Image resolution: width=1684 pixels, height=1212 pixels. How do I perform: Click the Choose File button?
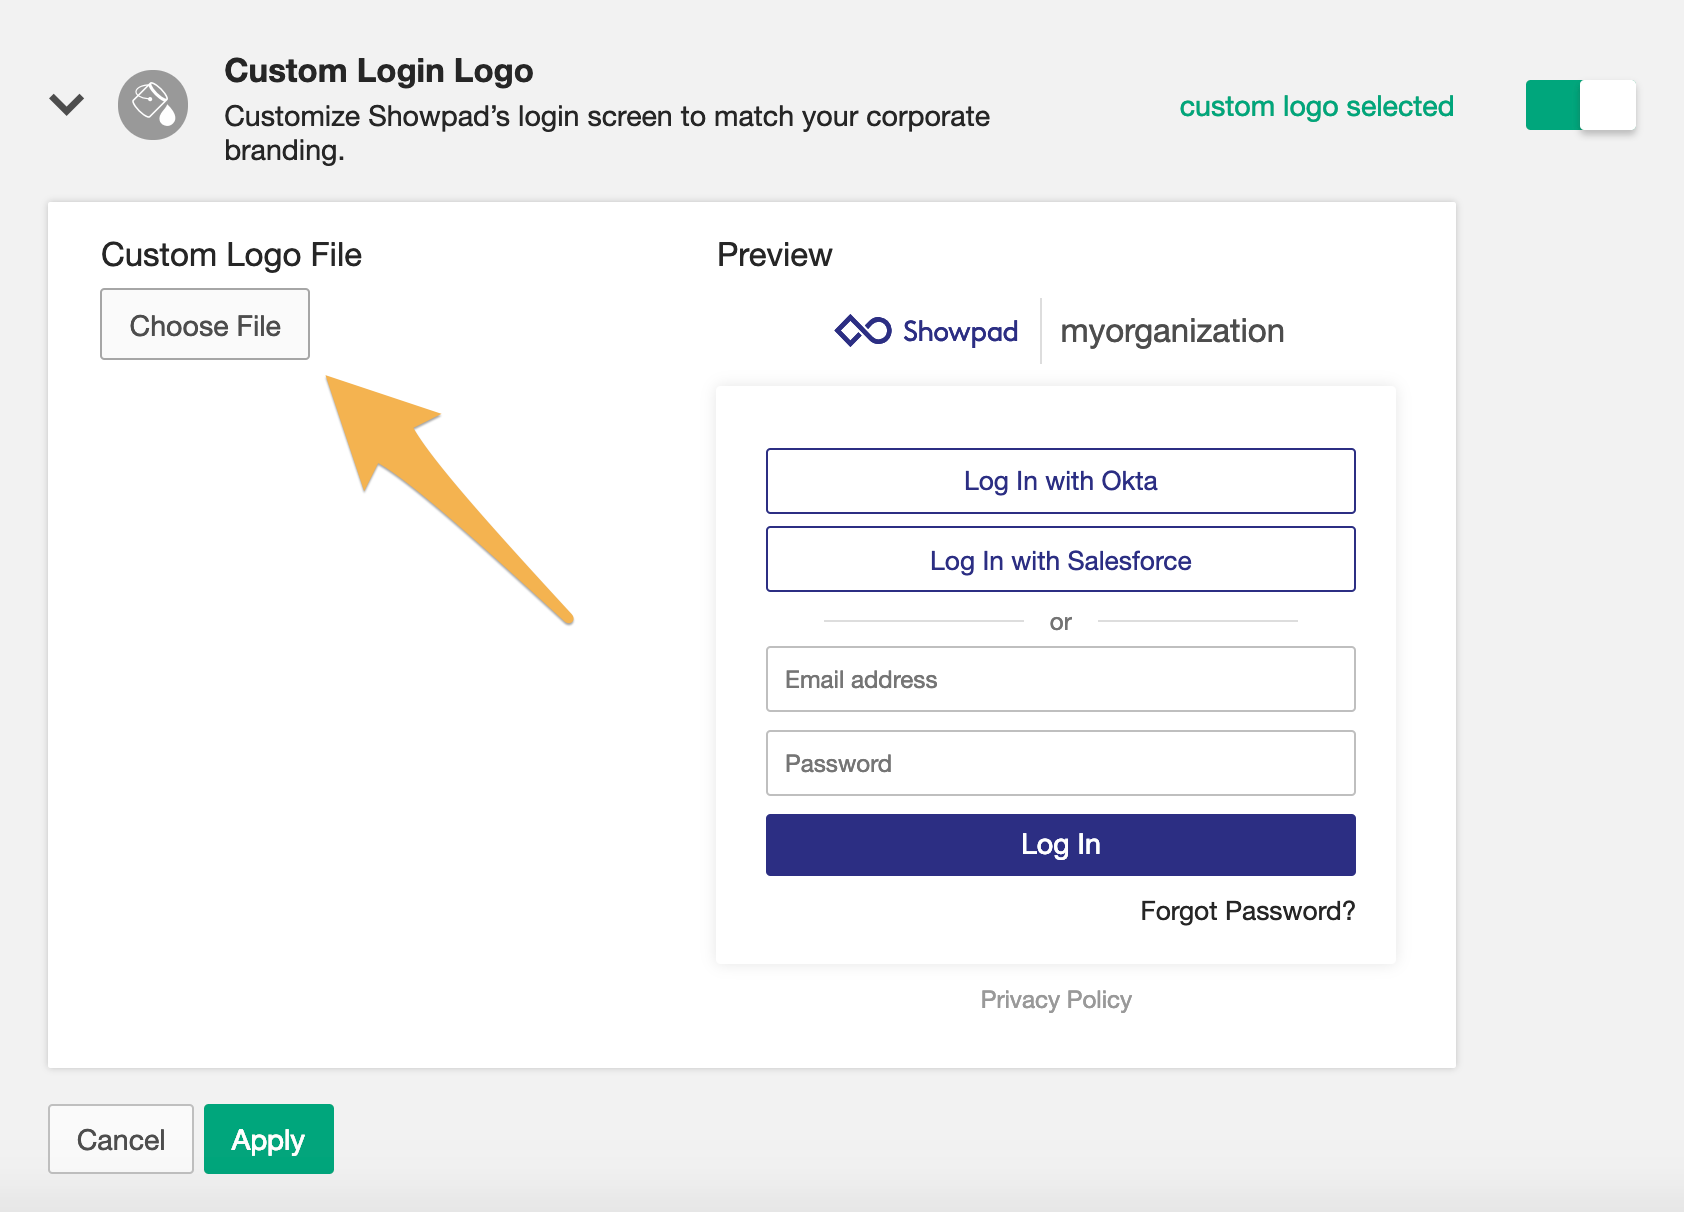coord(205,324)
